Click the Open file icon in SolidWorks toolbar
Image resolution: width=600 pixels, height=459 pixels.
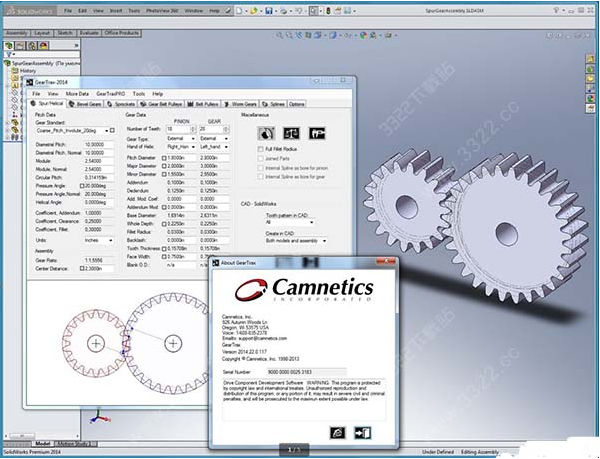pyautogui.click(x=253, y=11)
